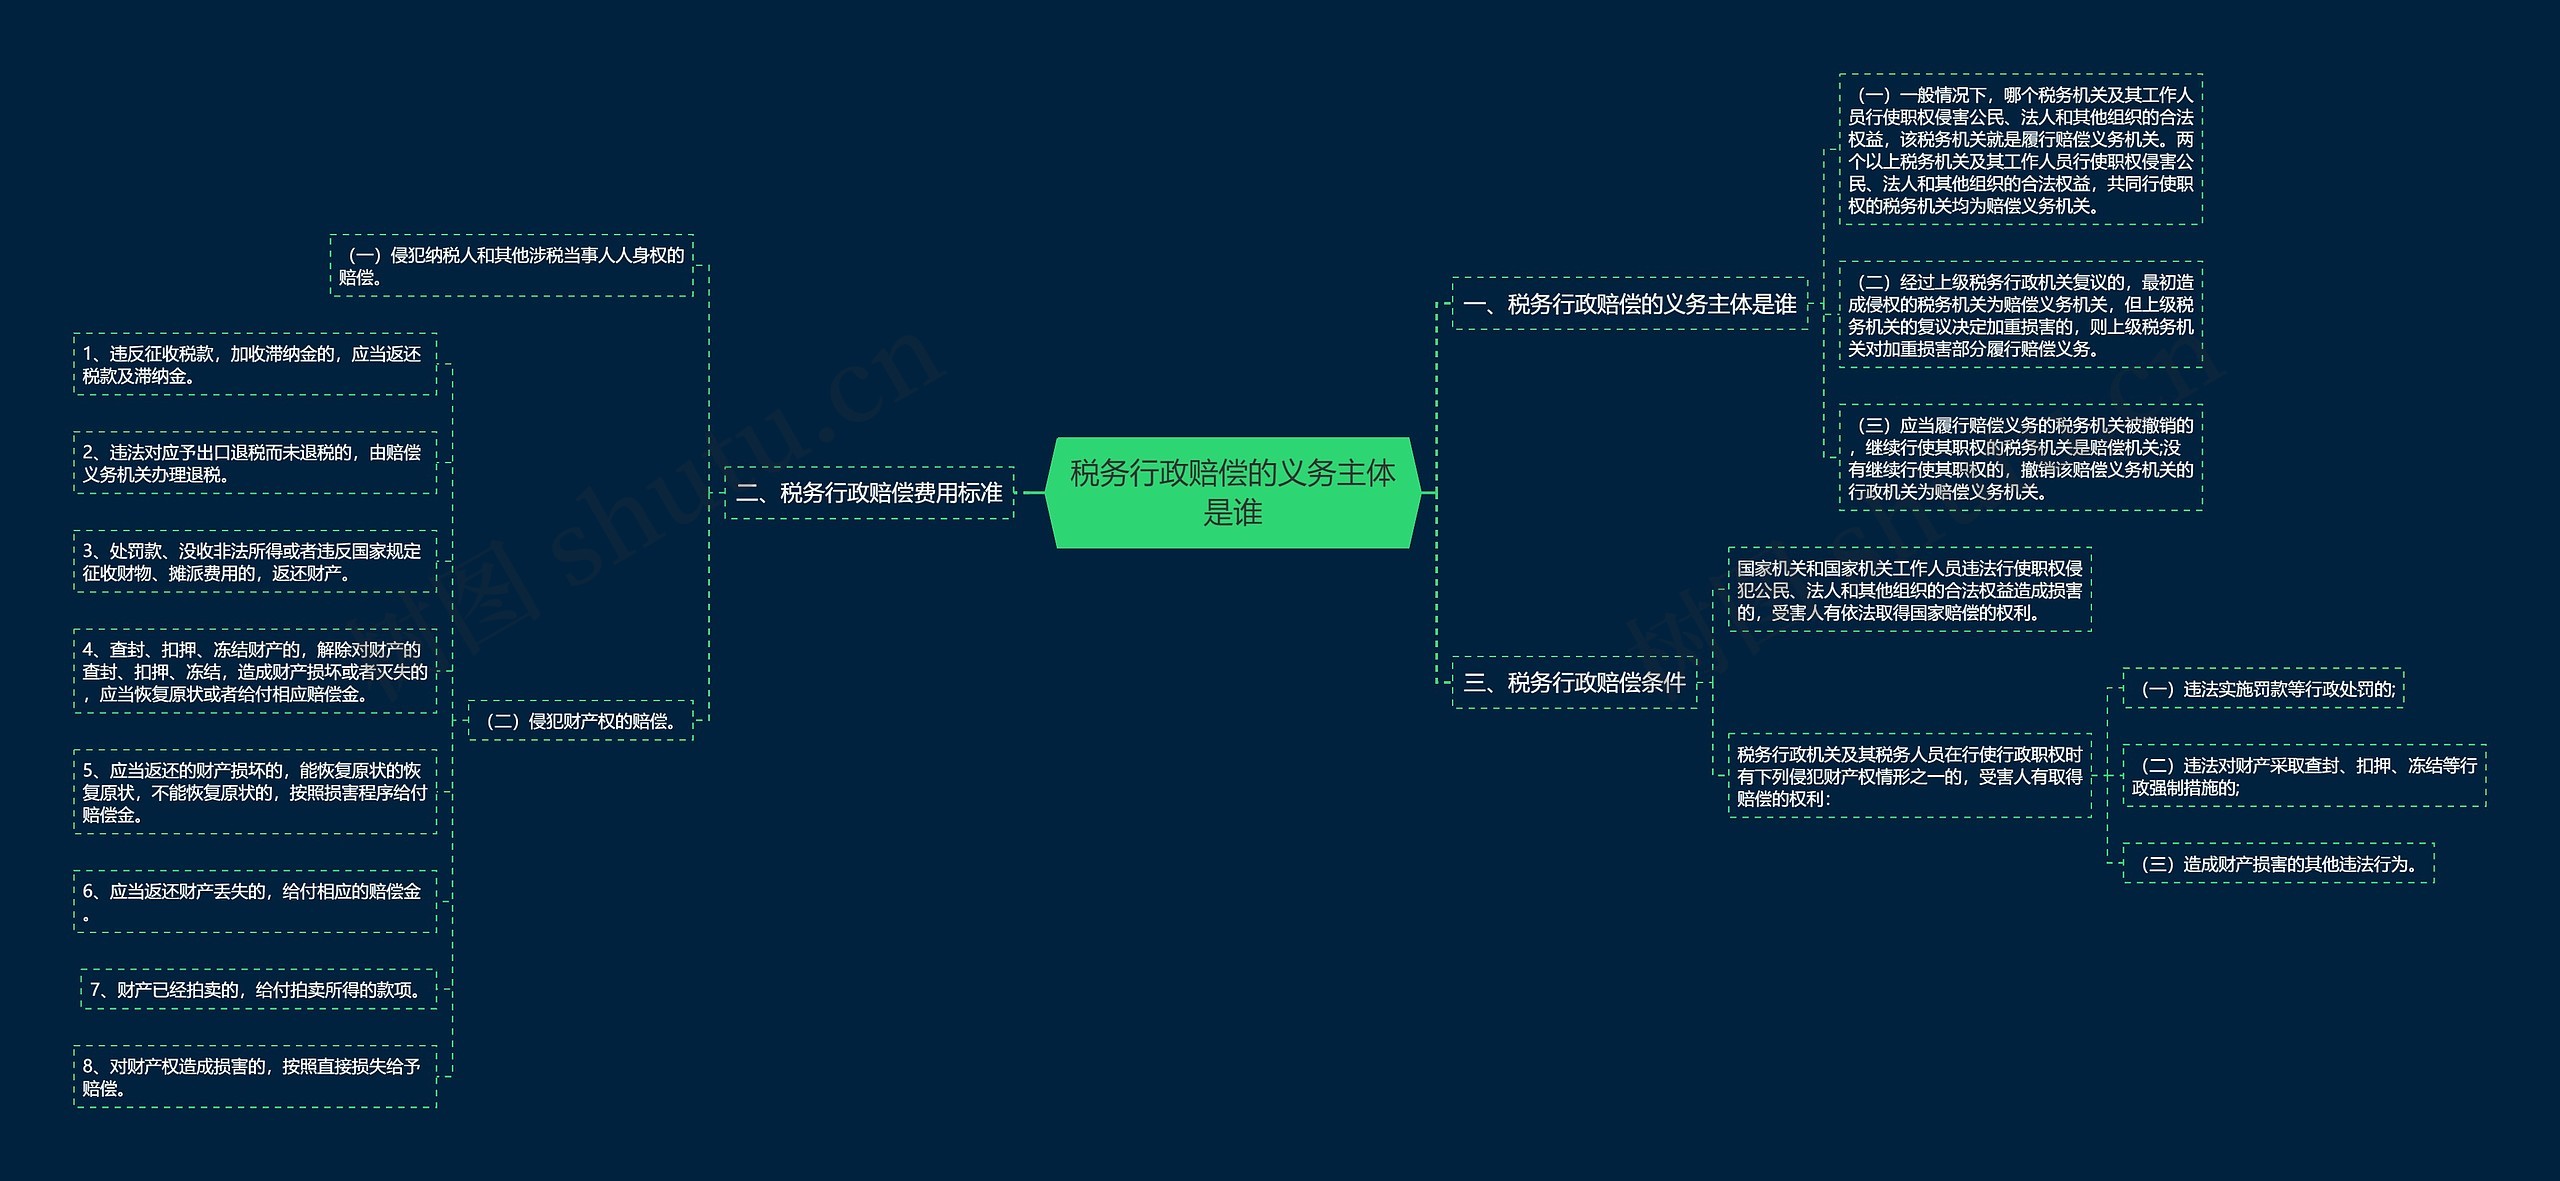Screen dimensions: 2560x1181
Task: Click branch 一、税务行政赔偿的义务主体是谁
Action: click(x=1629, y=304)
